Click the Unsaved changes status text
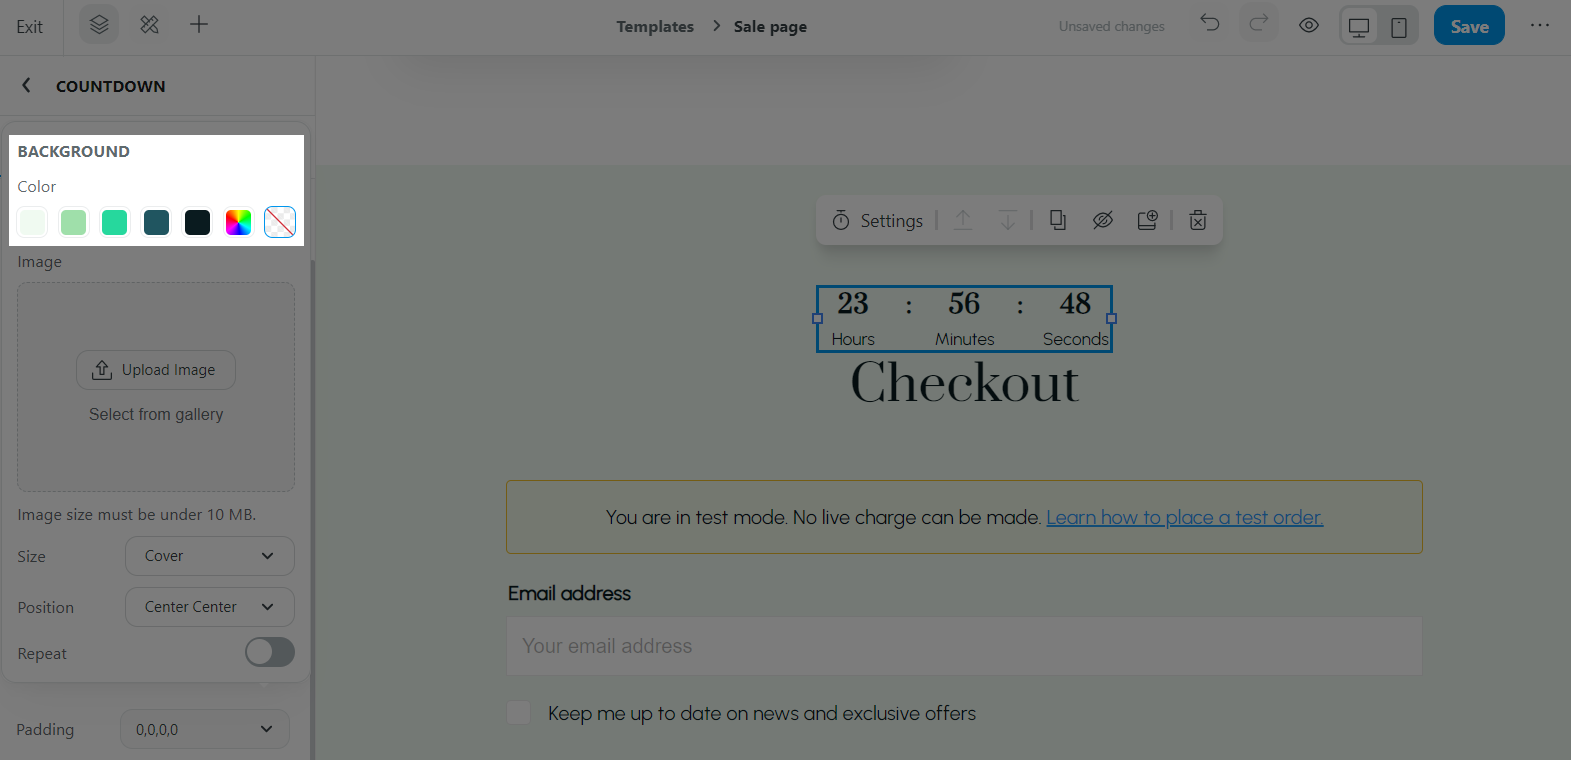 (x=1112, y=27)
